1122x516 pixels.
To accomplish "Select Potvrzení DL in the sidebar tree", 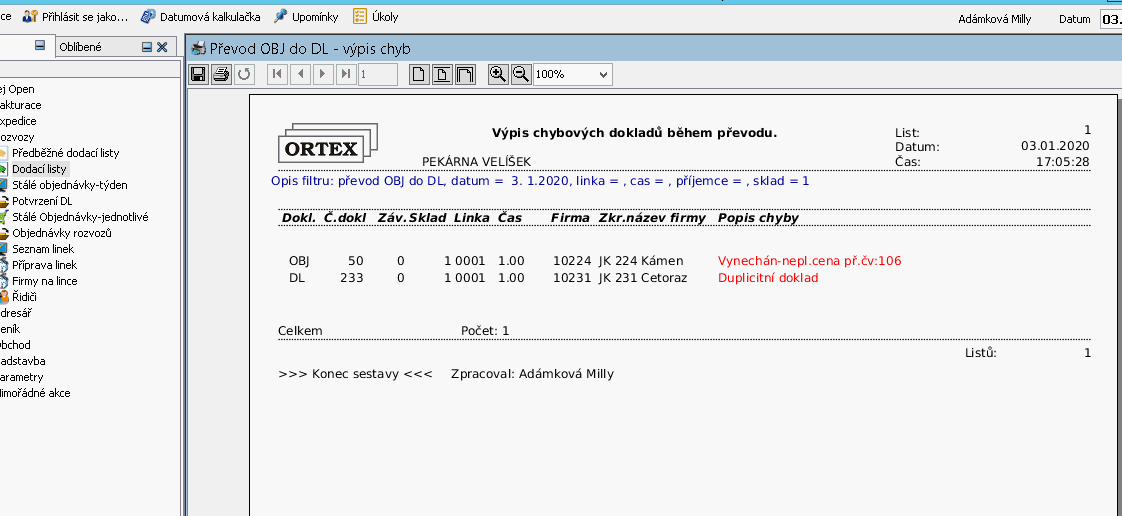I will pos(42,201).
